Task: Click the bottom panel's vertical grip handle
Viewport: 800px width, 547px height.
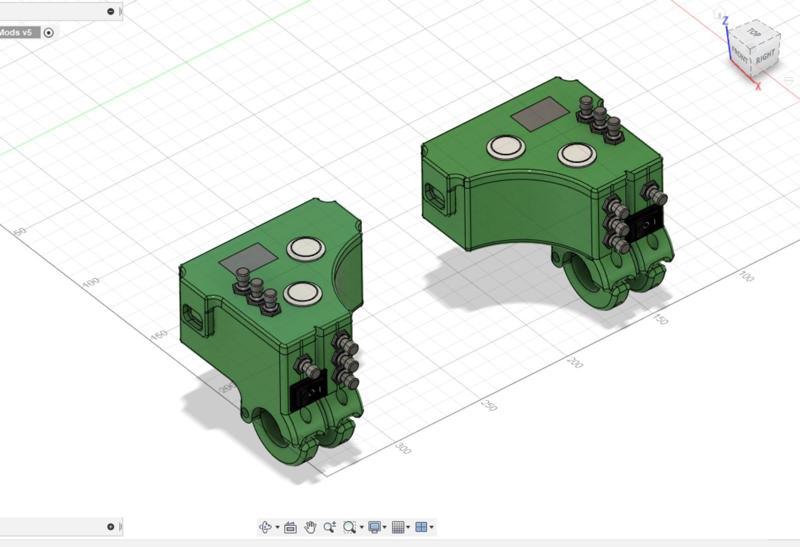Action: point(120,527)
